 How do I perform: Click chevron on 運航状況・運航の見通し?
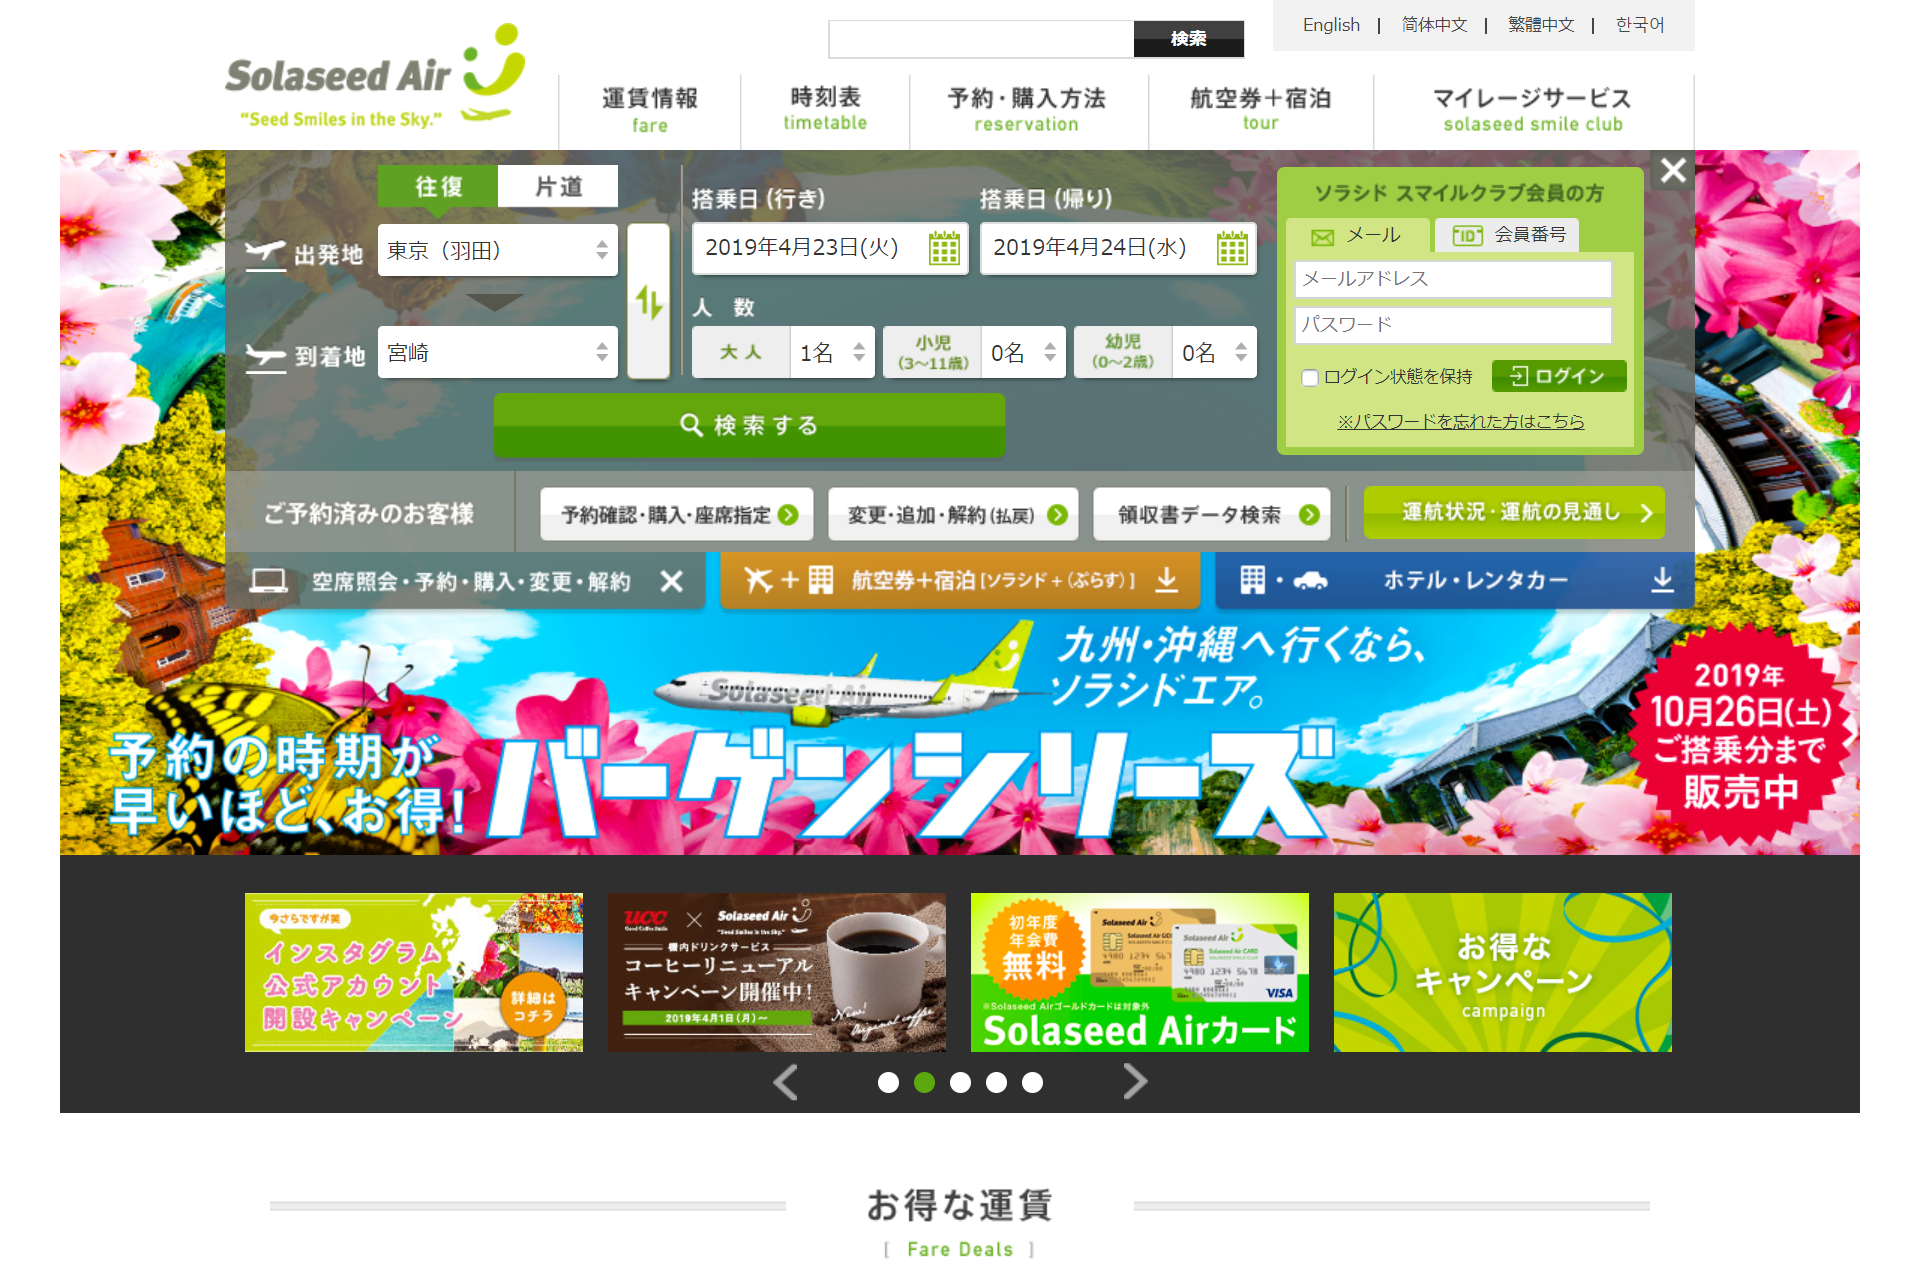1646,513
